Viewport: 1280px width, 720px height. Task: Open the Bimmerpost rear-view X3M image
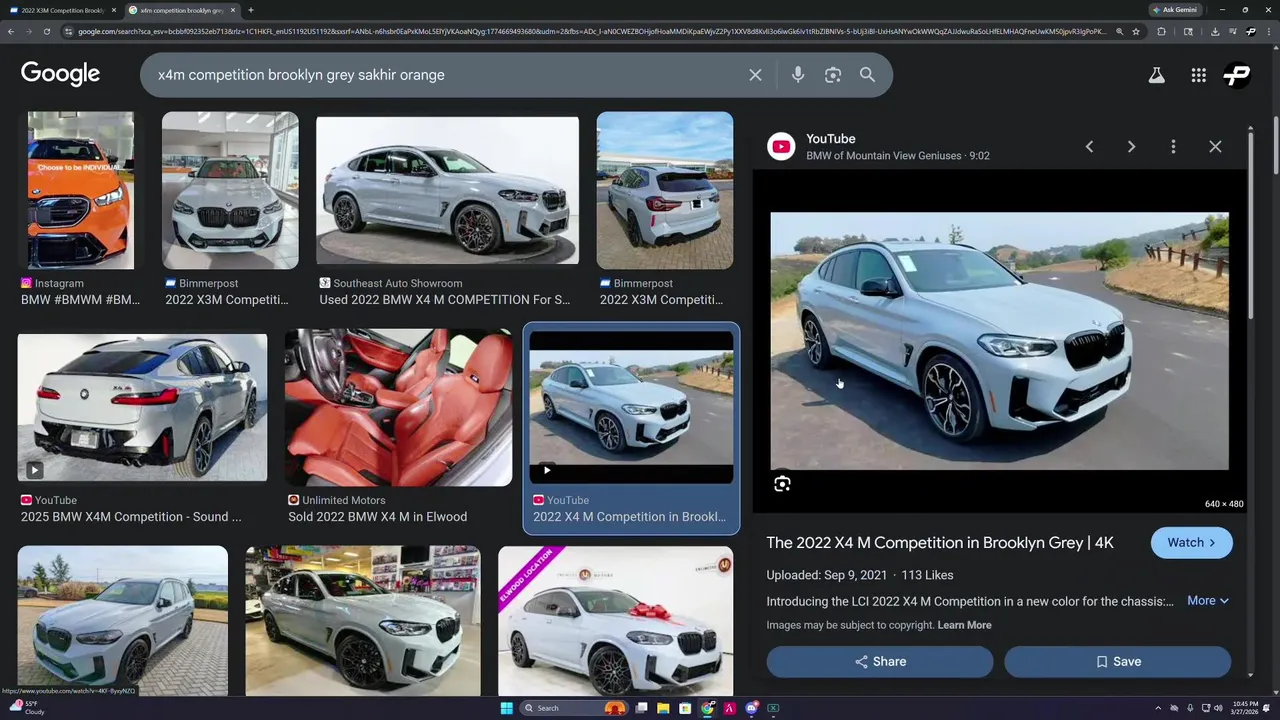[664, 191]
